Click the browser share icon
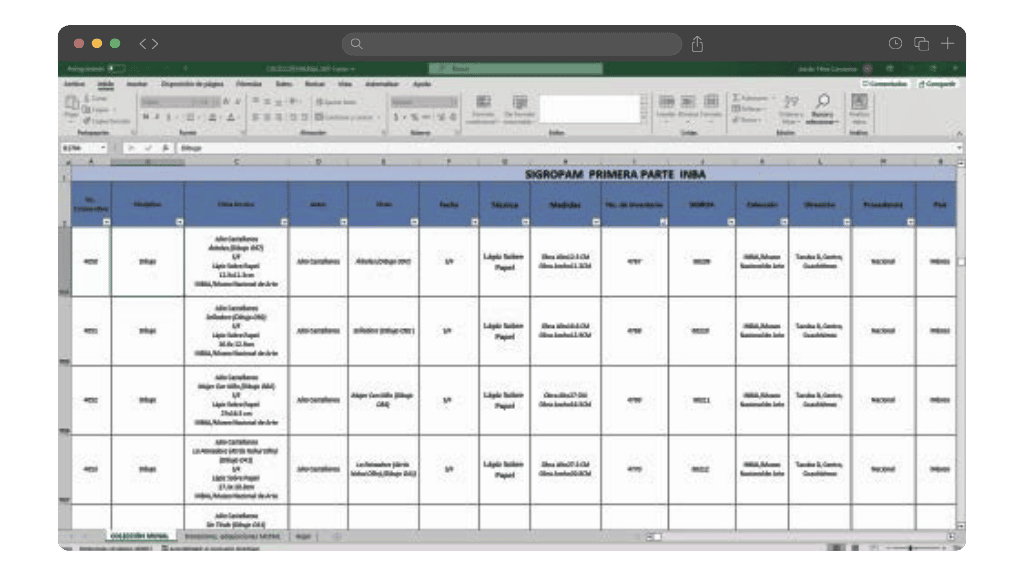 tap(697, 44)
